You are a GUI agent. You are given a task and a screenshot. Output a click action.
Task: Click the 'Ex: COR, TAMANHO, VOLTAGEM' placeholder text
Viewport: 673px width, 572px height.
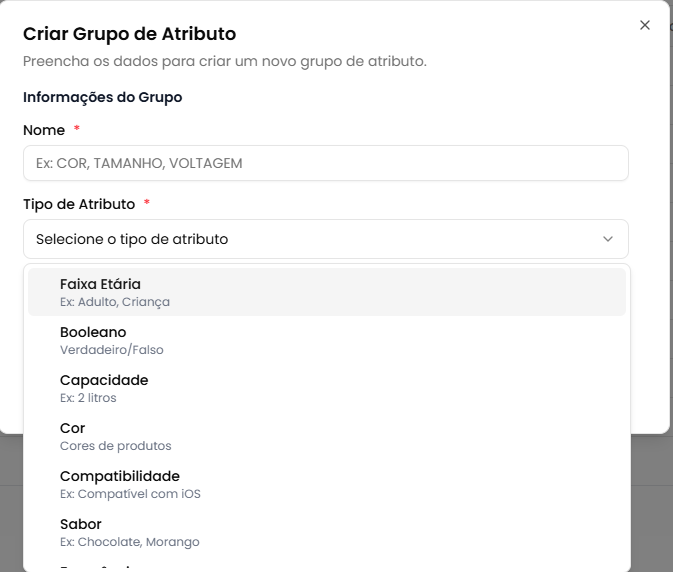click(x=139, y=163)
